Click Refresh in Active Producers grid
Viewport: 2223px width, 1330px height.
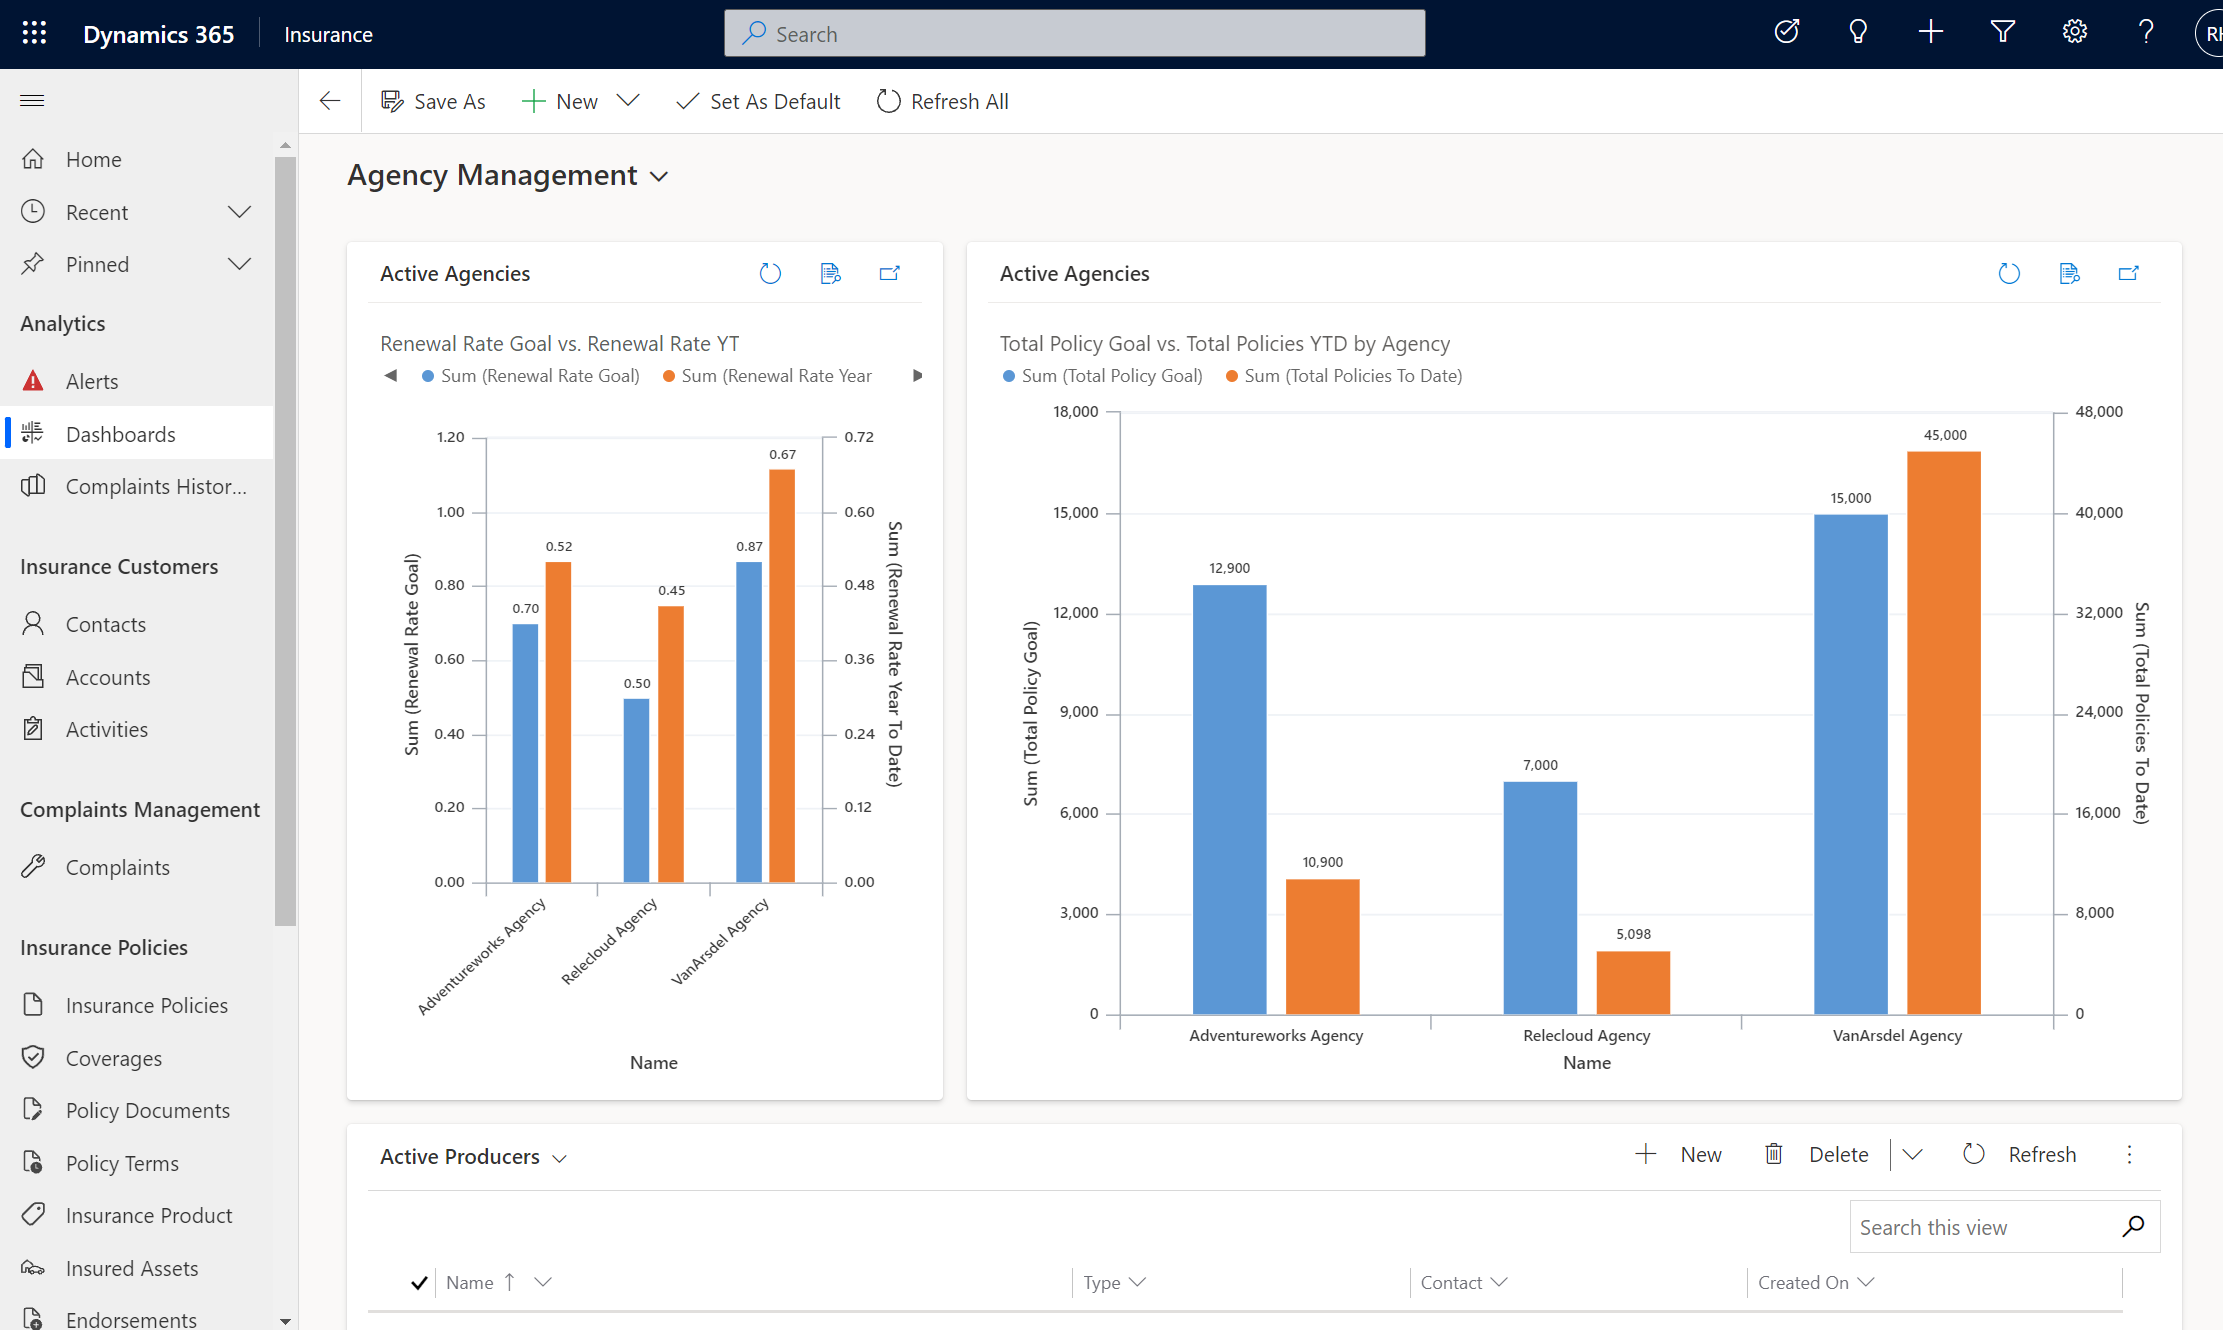pos(2019,1155)
